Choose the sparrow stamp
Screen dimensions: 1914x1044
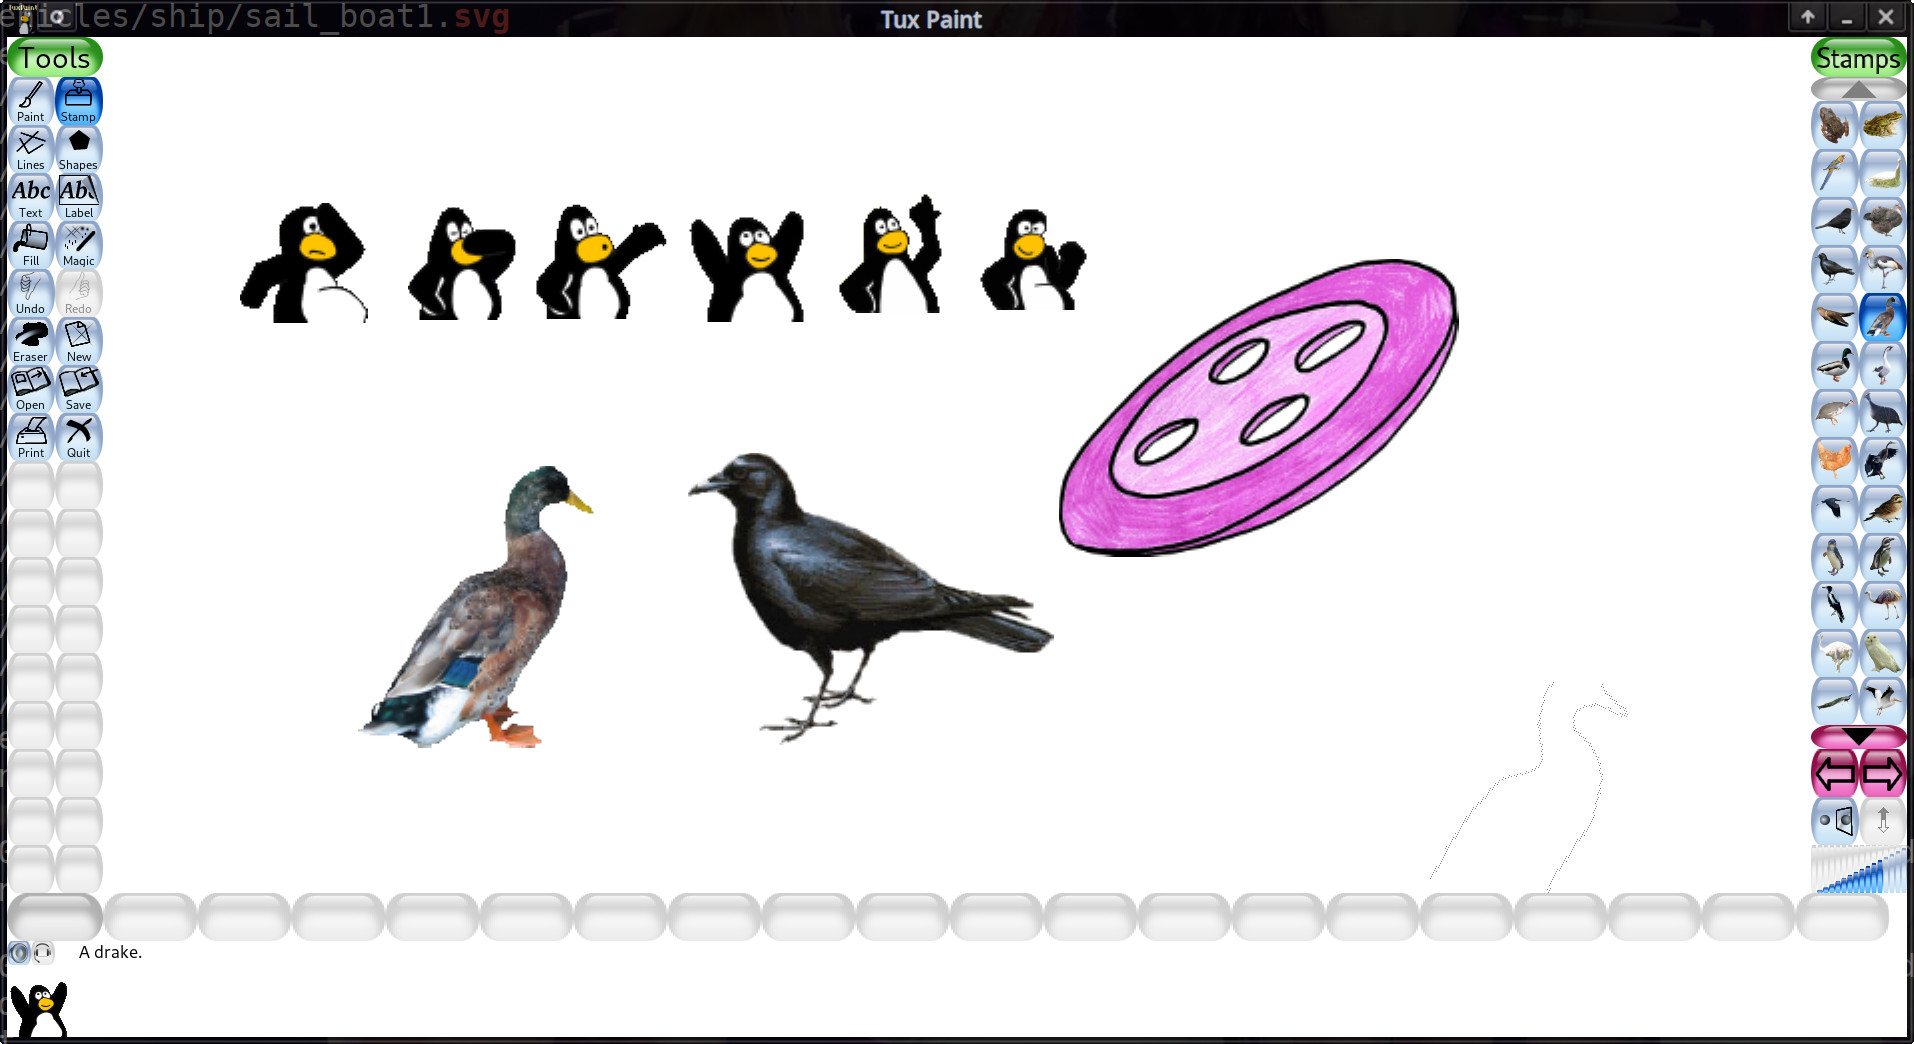click(x=1883, y=510)
